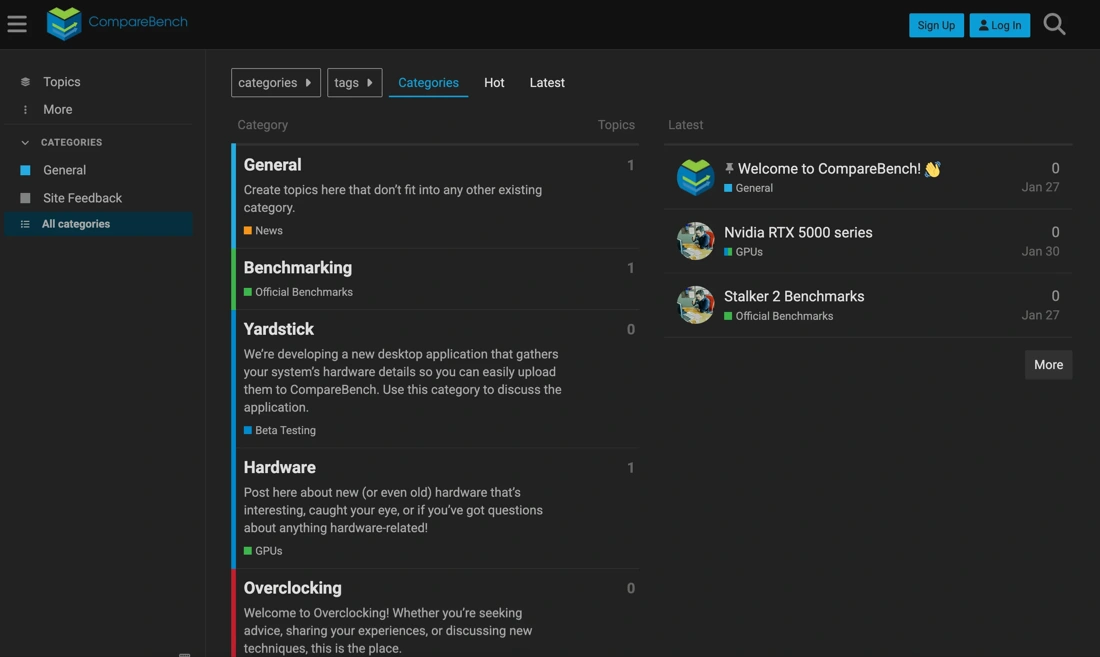This screenshot has height=657, width=1100.
Task: Click the More button under the latest topics
Action: pos(1048,364)
